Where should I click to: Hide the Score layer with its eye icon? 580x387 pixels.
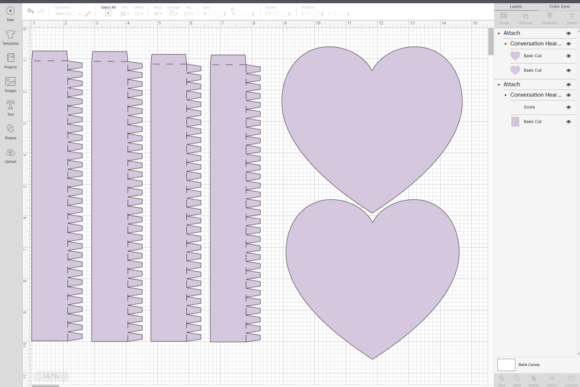pos(569,107)
